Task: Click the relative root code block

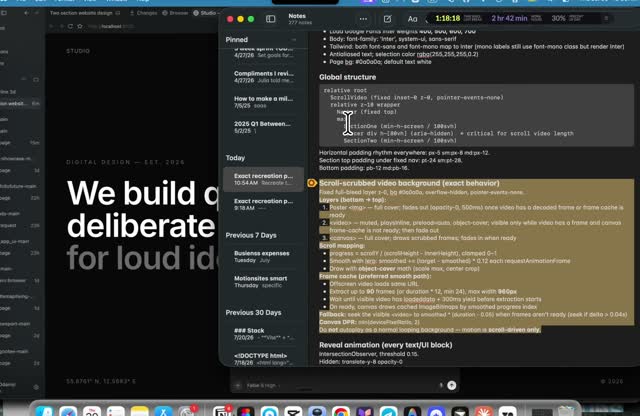Action: pyautogui.click(x=476, y=115)
